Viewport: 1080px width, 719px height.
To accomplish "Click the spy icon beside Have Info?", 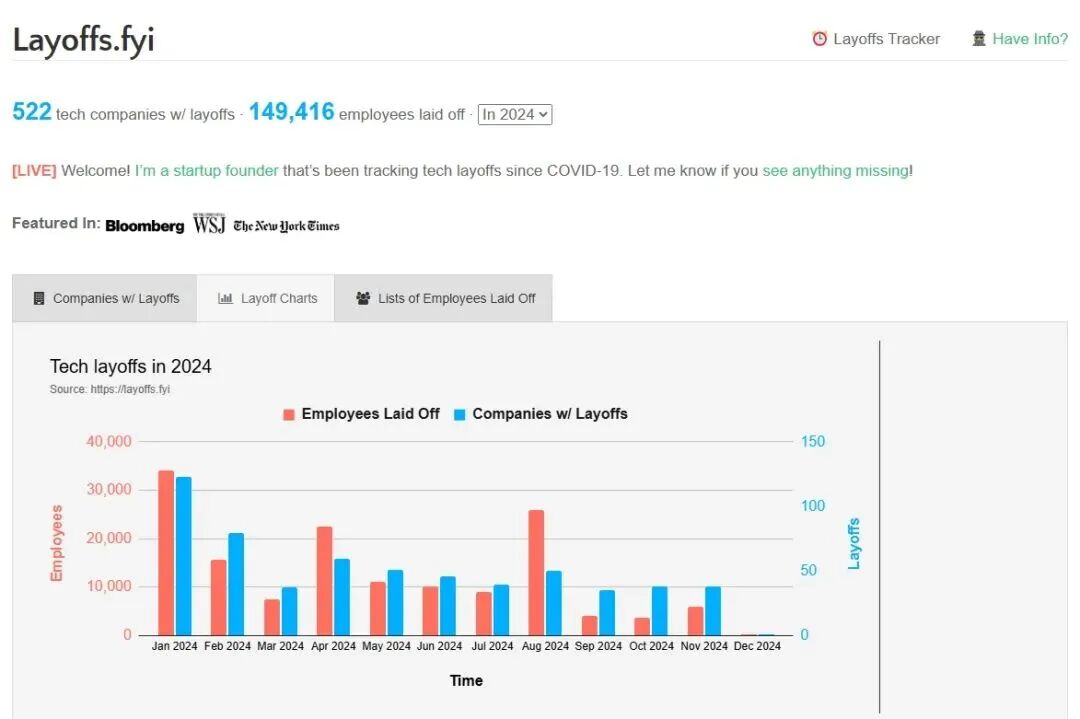I will point(979,39).
